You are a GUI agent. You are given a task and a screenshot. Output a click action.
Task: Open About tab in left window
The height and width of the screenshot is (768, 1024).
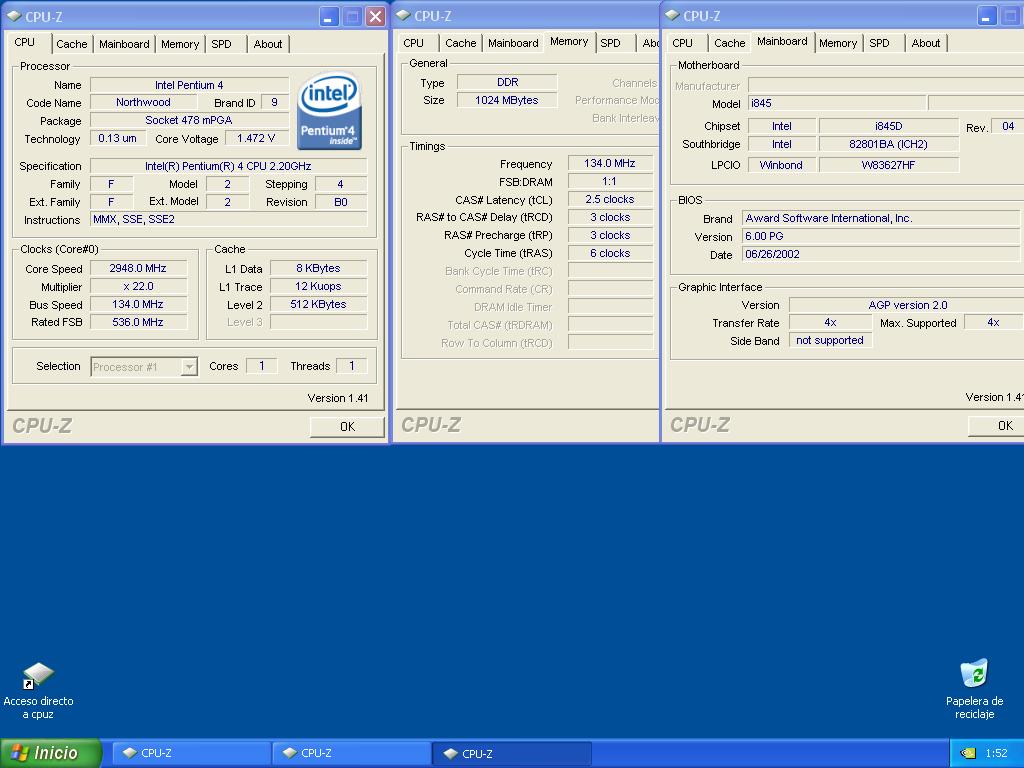click(x=268, y=44)
